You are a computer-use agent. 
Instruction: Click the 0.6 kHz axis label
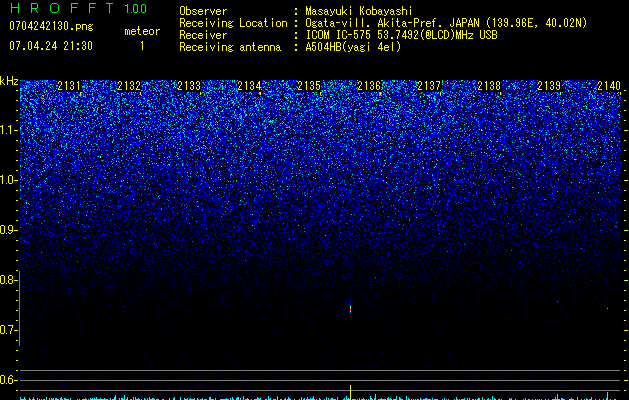coord(7,380)
